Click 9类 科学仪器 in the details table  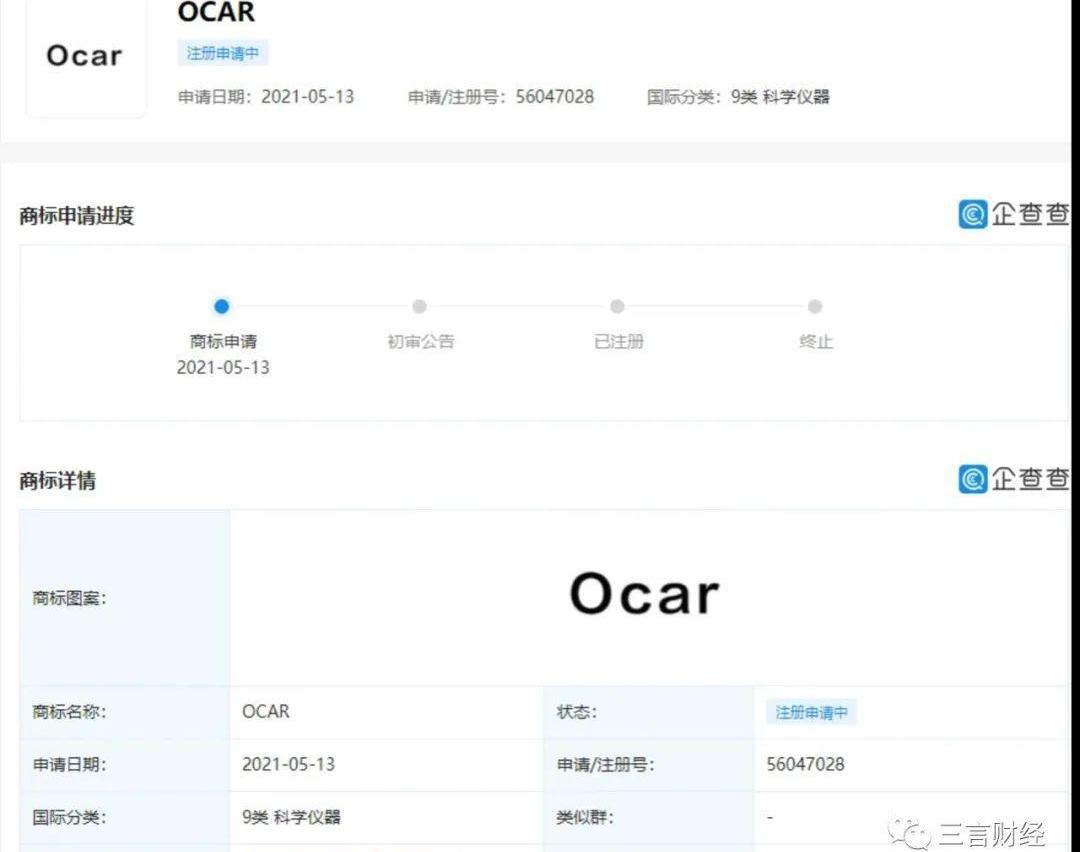[x=291, y=817]
